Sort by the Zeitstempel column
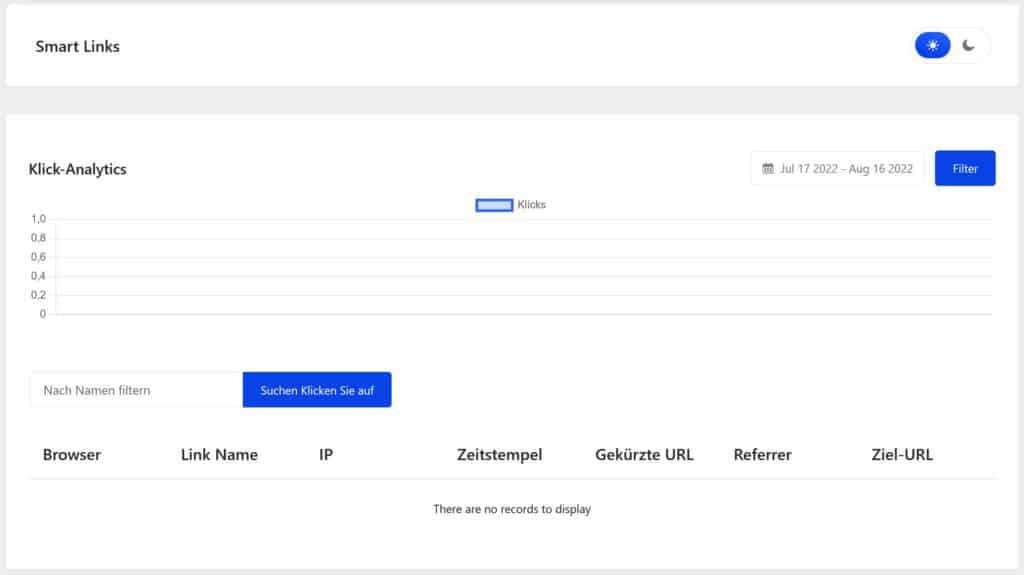1024x575 pixels. click(500, 455)
